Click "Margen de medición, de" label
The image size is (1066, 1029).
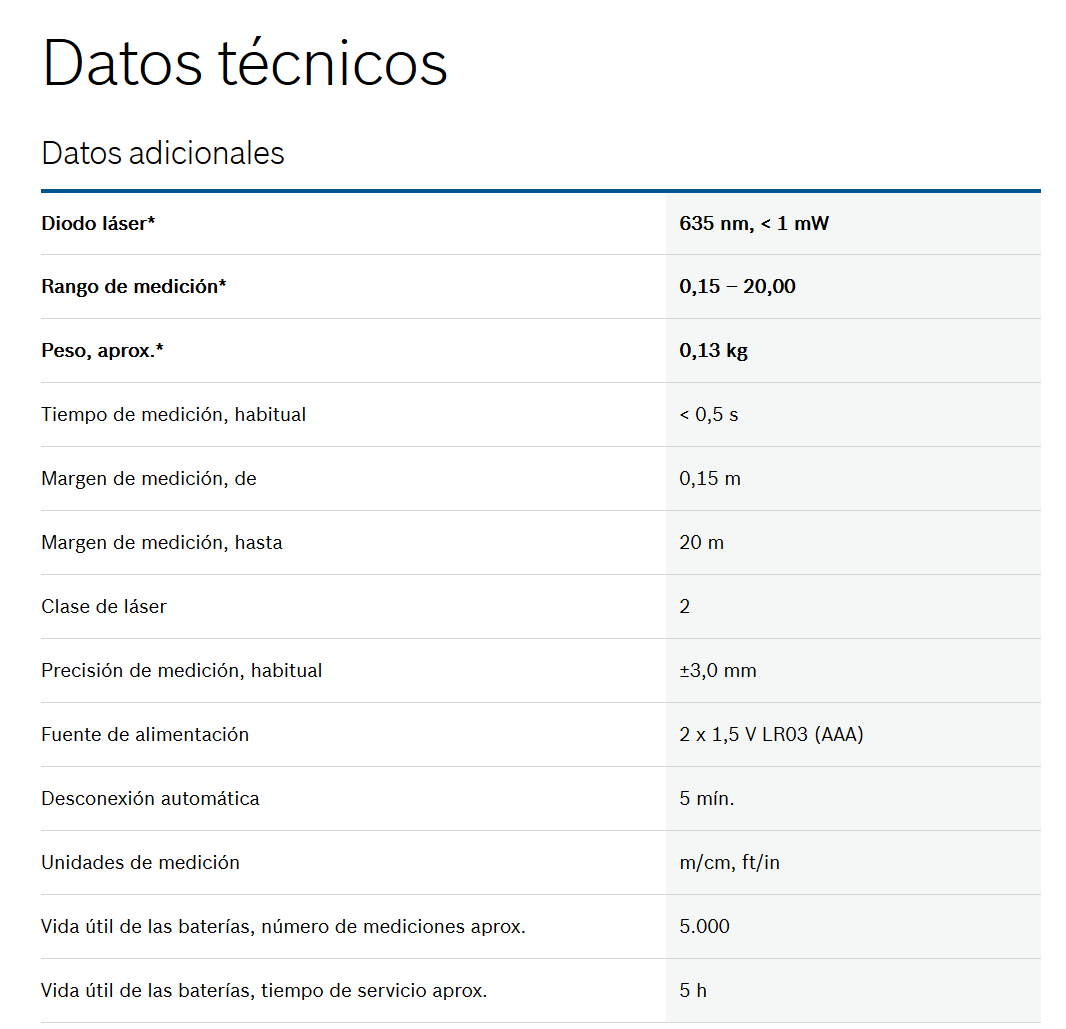tap(148, 479)
